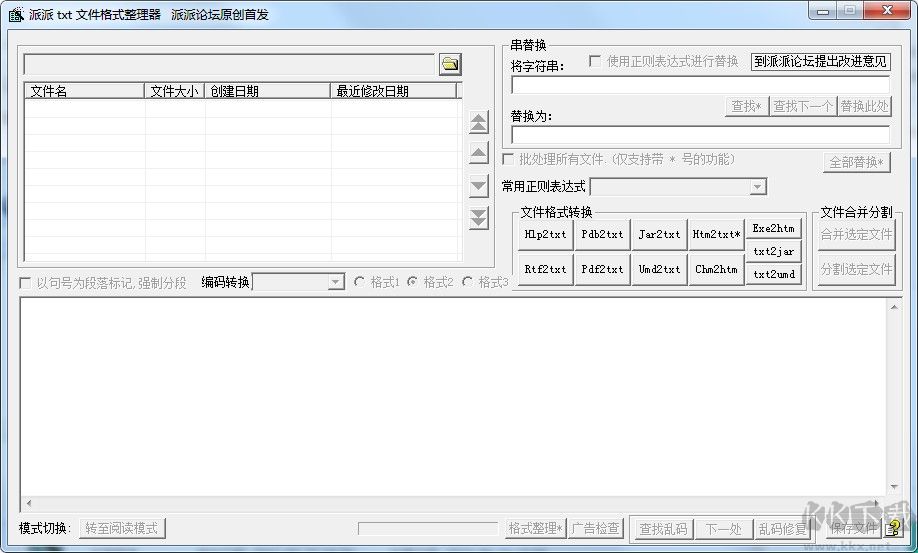
Task: Click Exe2htm conversion button
Action: tap(773, 229)
